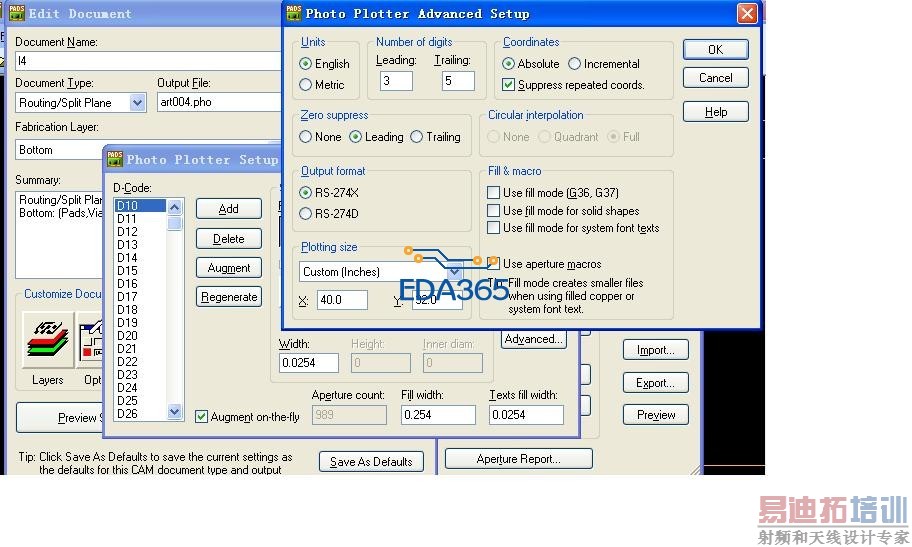Viewport: 912px width, 547px height.
Task: Select Metric units
Action: (x=305, y=84)
